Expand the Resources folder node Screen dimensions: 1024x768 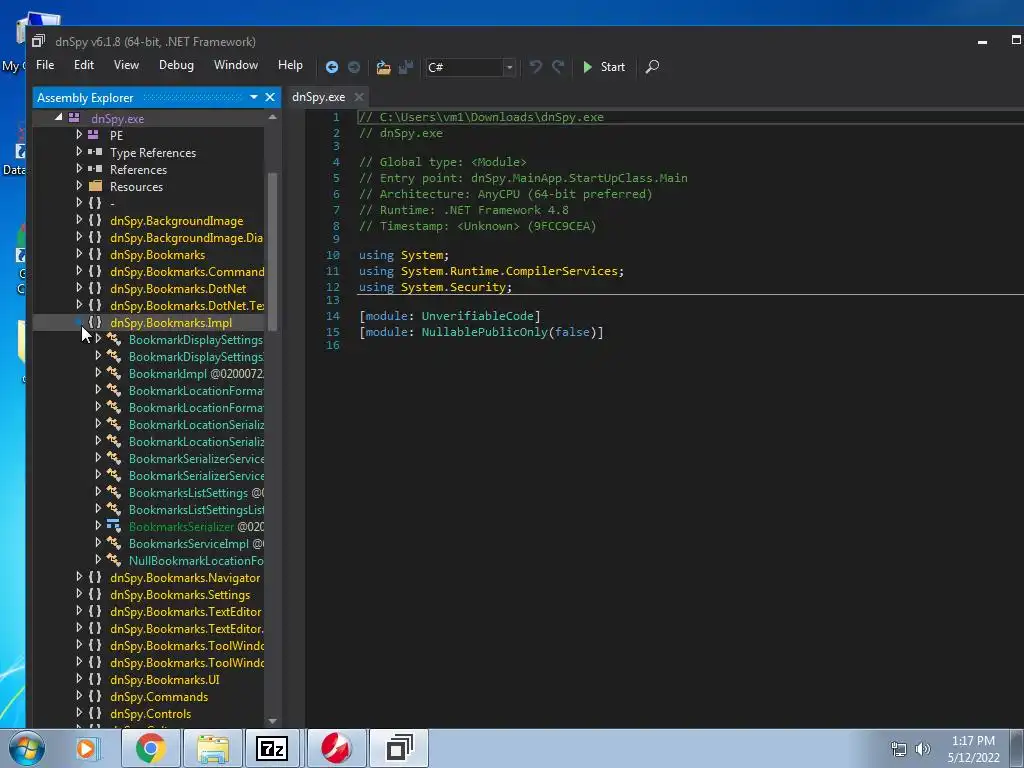point(79,185)
